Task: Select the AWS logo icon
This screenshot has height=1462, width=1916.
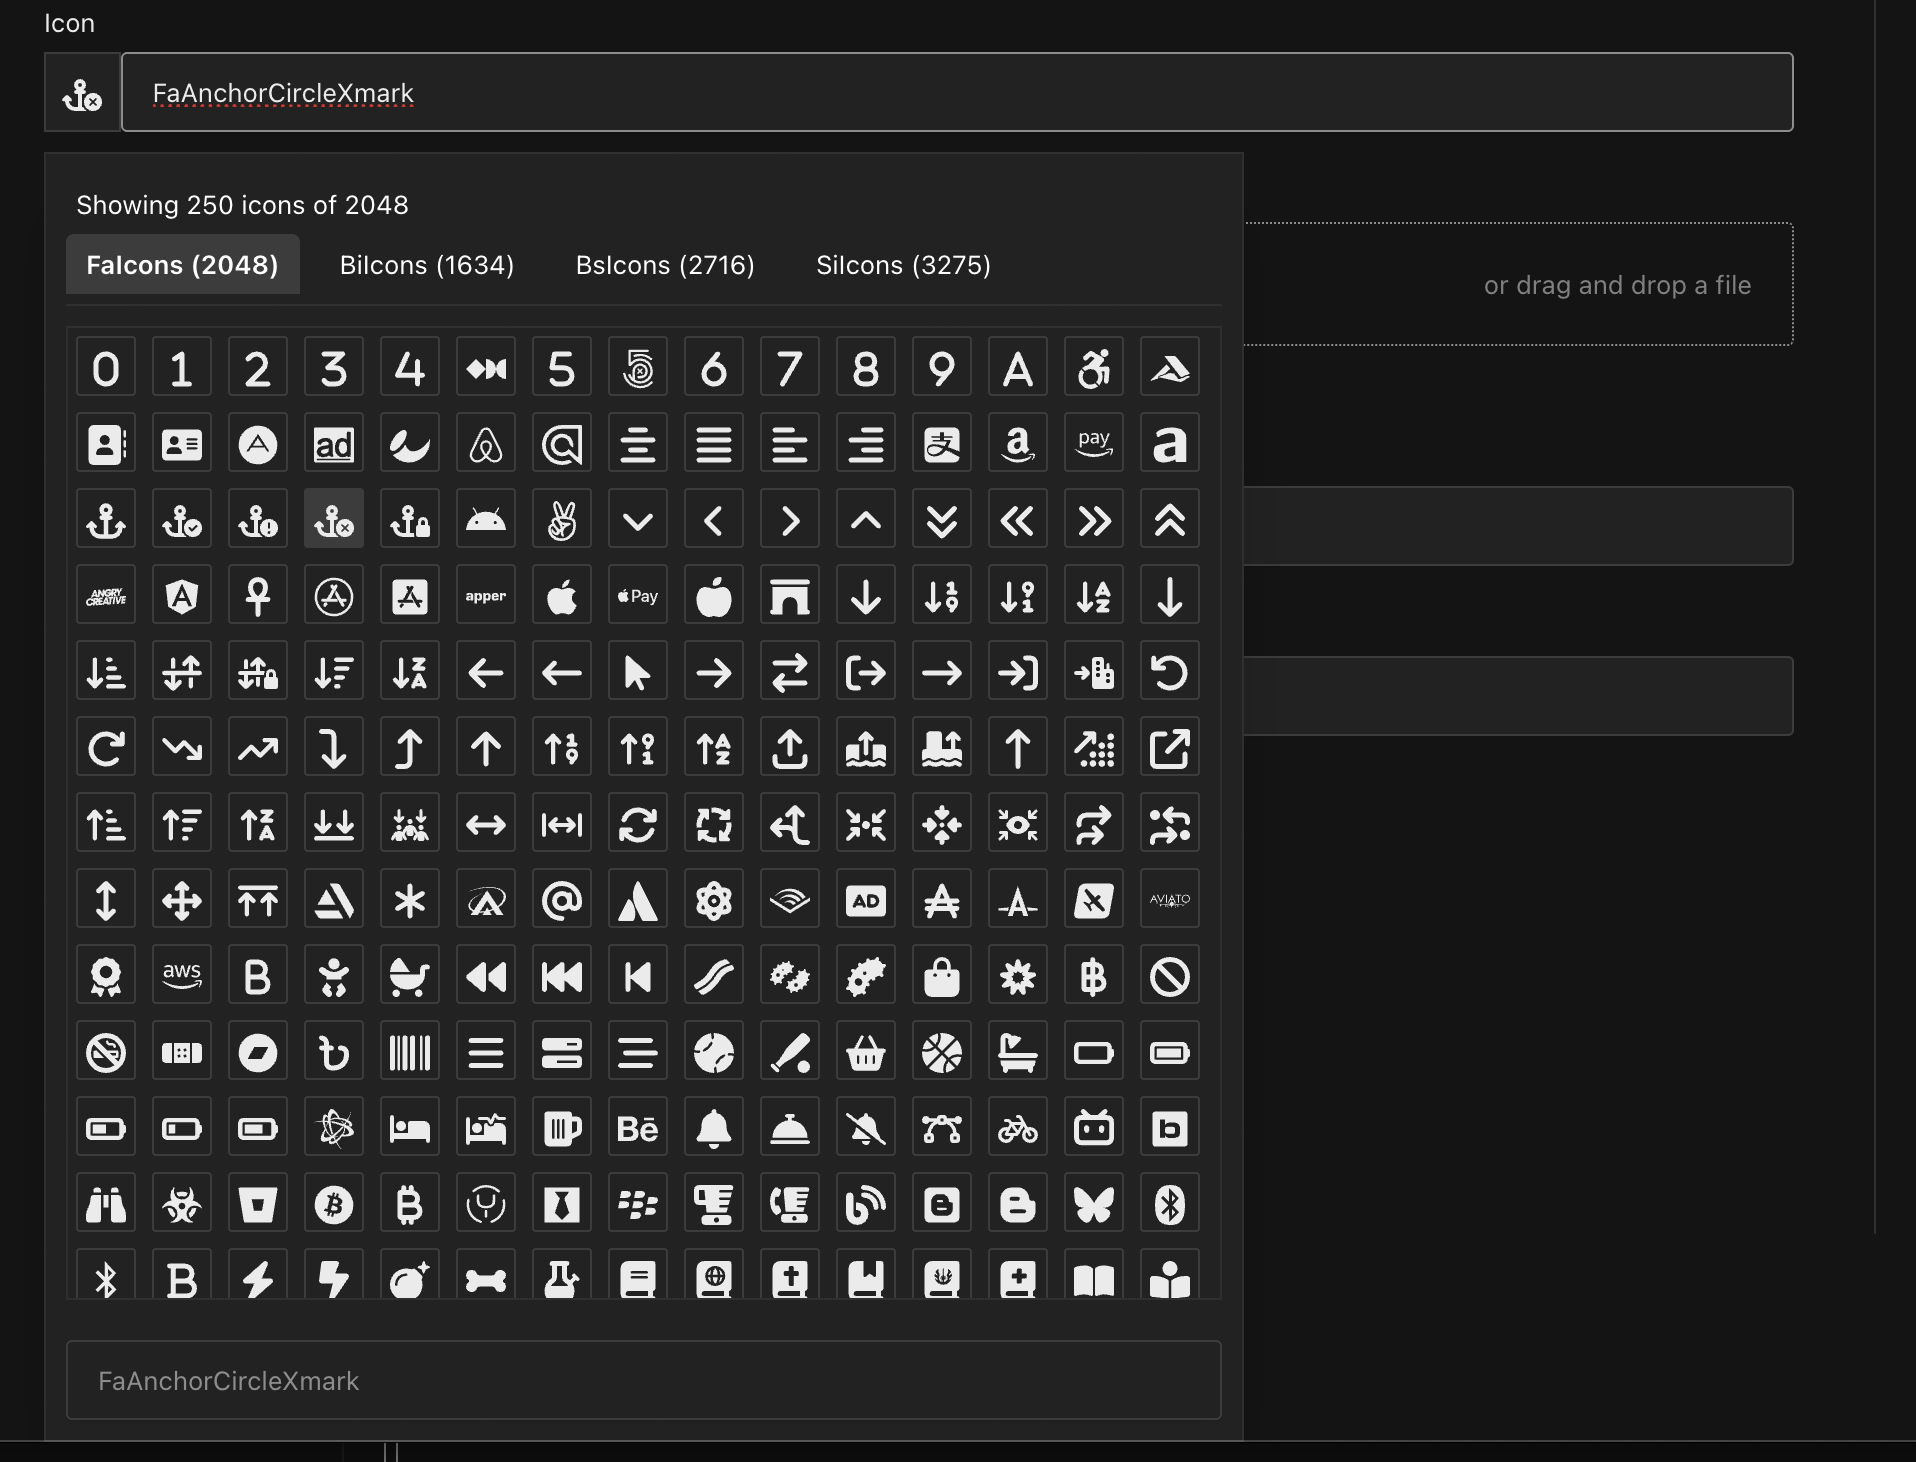Action: point(181,975)
